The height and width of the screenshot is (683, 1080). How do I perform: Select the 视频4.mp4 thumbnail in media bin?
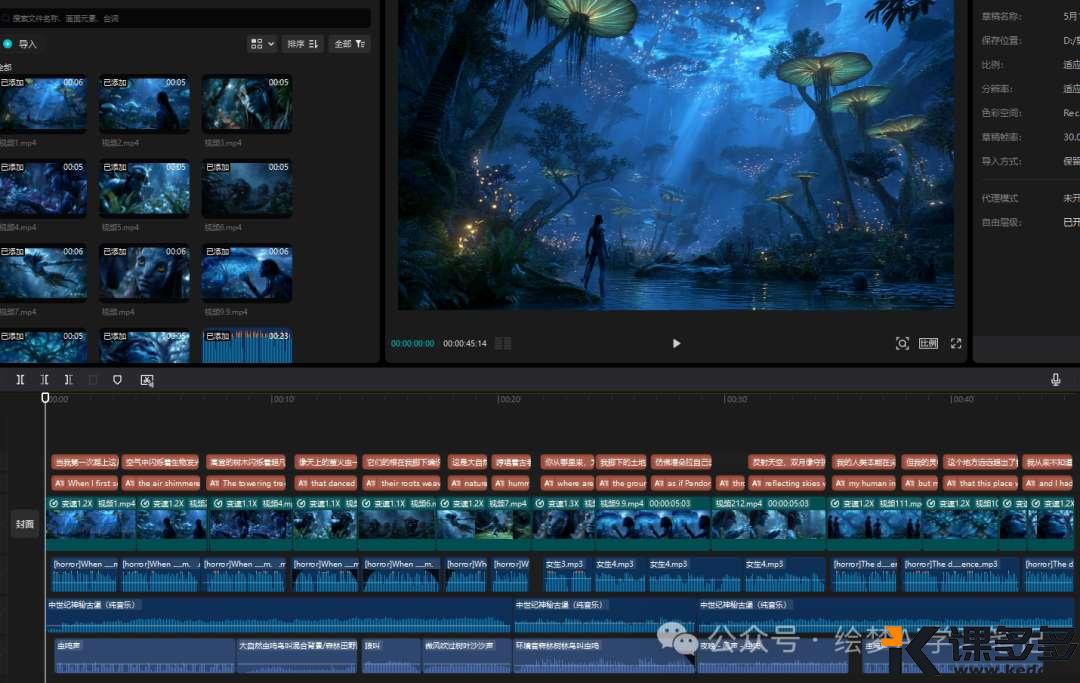pyautogui.click(x=43, y=188)
